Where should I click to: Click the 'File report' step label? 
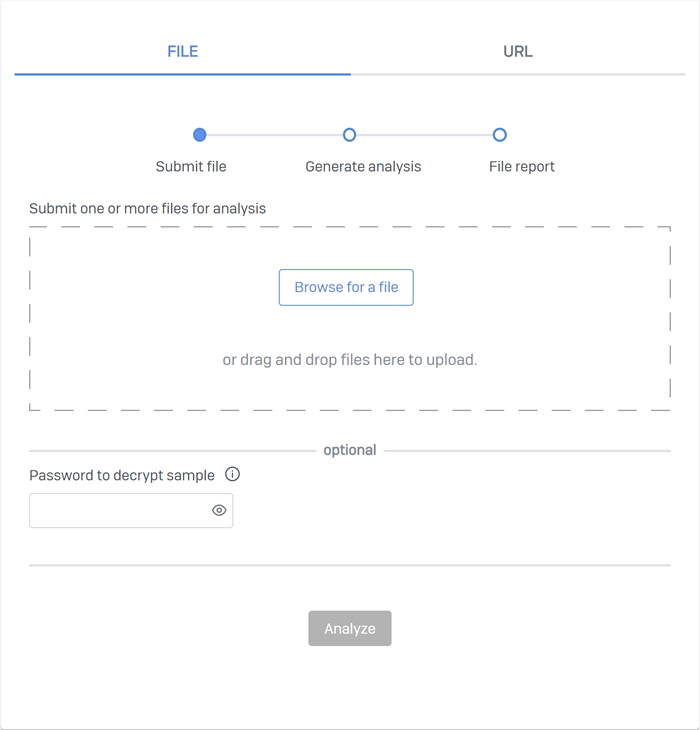[521, 167]
